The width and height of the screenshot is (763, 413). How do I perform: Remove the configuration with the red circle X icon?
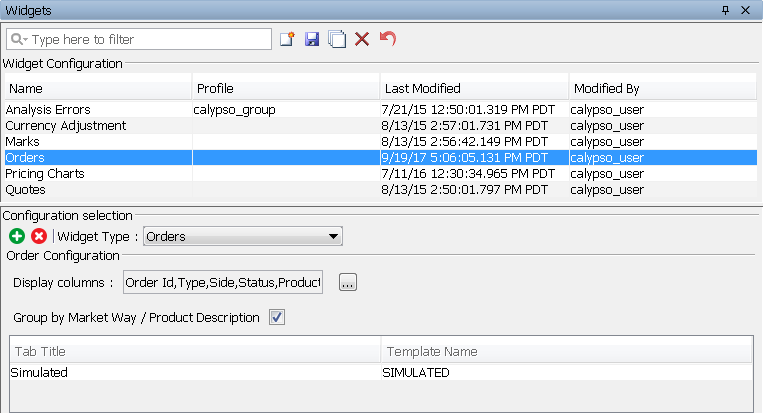[x=39, y=236]
